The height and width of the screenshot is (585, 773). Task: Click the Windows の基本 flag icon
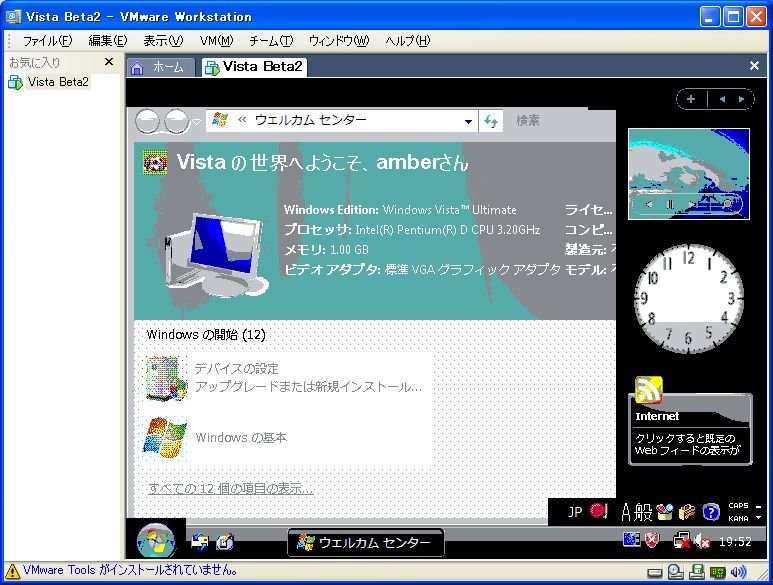[166, 438]
